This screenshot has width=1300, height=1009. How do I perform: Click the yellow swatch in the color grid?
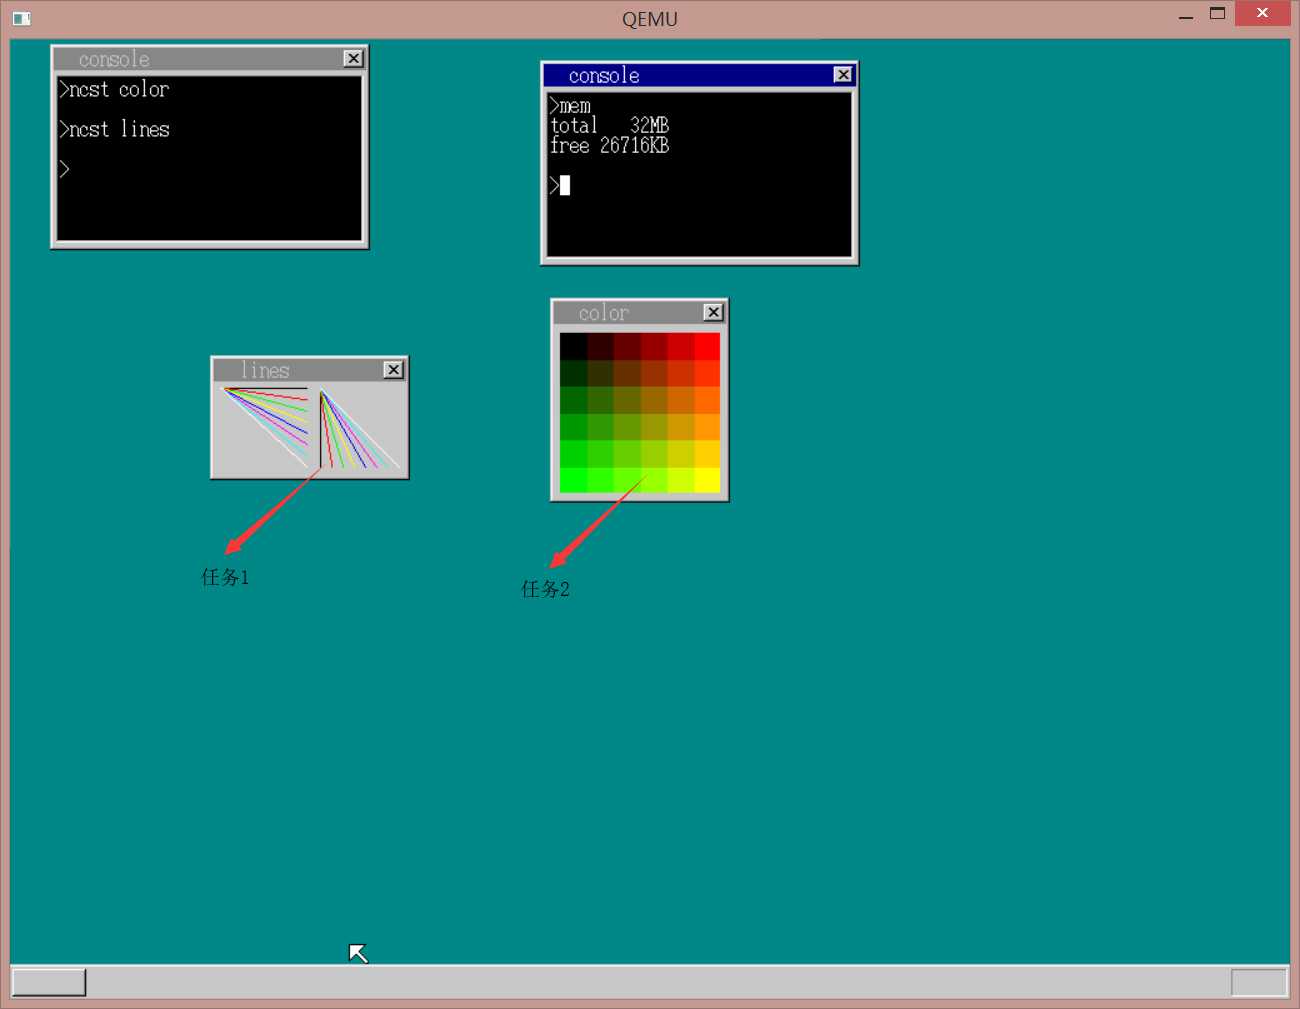[707, 480]
